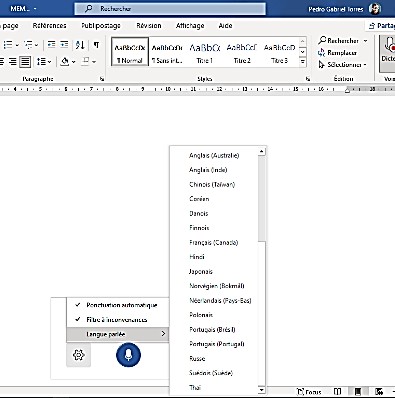The width and height of the screenshot is (395, 398).
Task: Open the Publipostage tab
Action: coord(101,26)
